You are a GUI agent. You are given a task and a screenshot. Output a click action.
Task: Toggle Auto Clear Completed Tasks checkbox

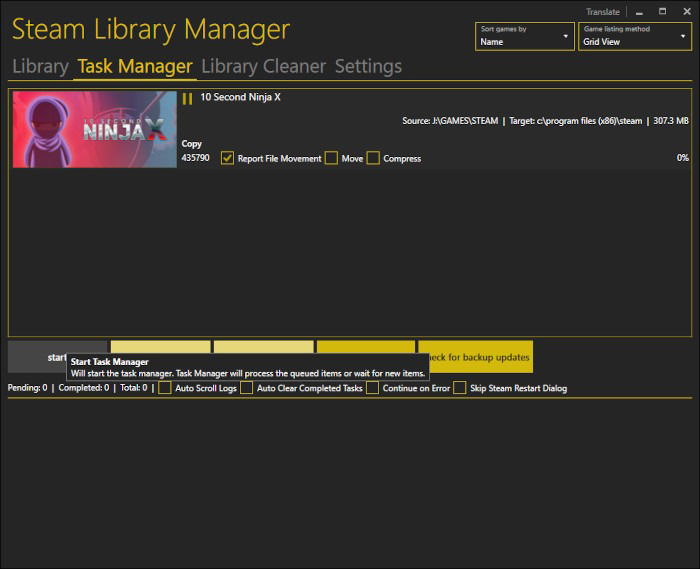[x=246, y=388]
